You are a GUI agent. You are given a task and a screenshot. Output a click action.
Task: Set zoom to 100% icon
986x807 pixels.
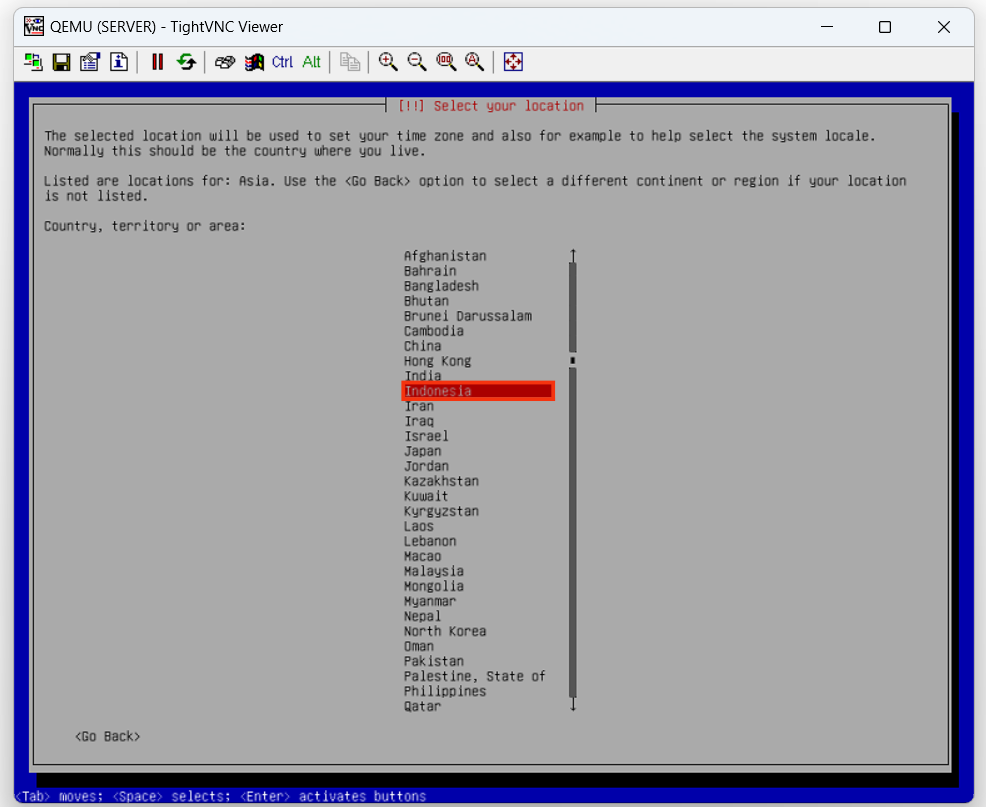pyautogui.click(x=446, y=62)
